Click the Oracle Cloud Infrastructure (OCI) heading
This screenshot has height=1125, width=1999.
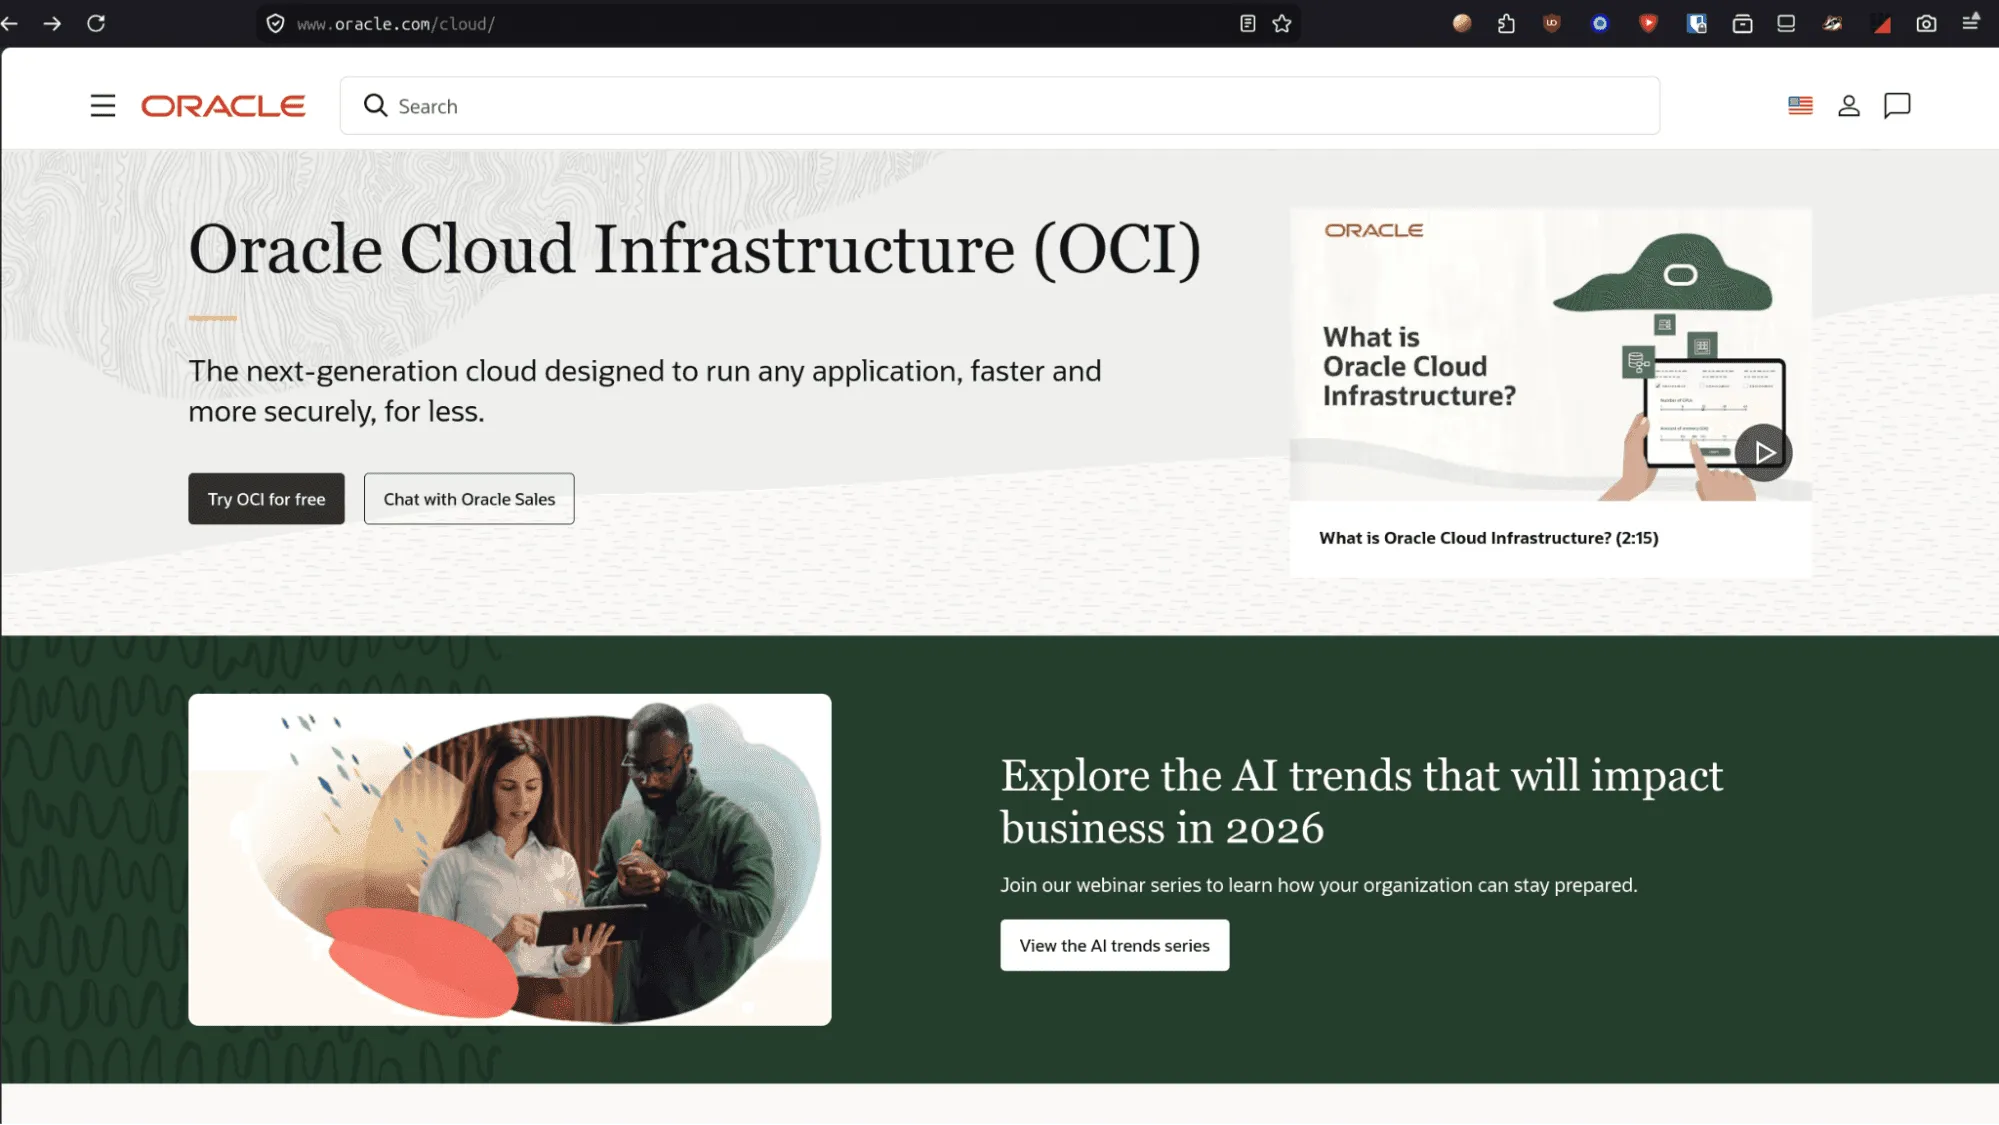click(695, 249)
